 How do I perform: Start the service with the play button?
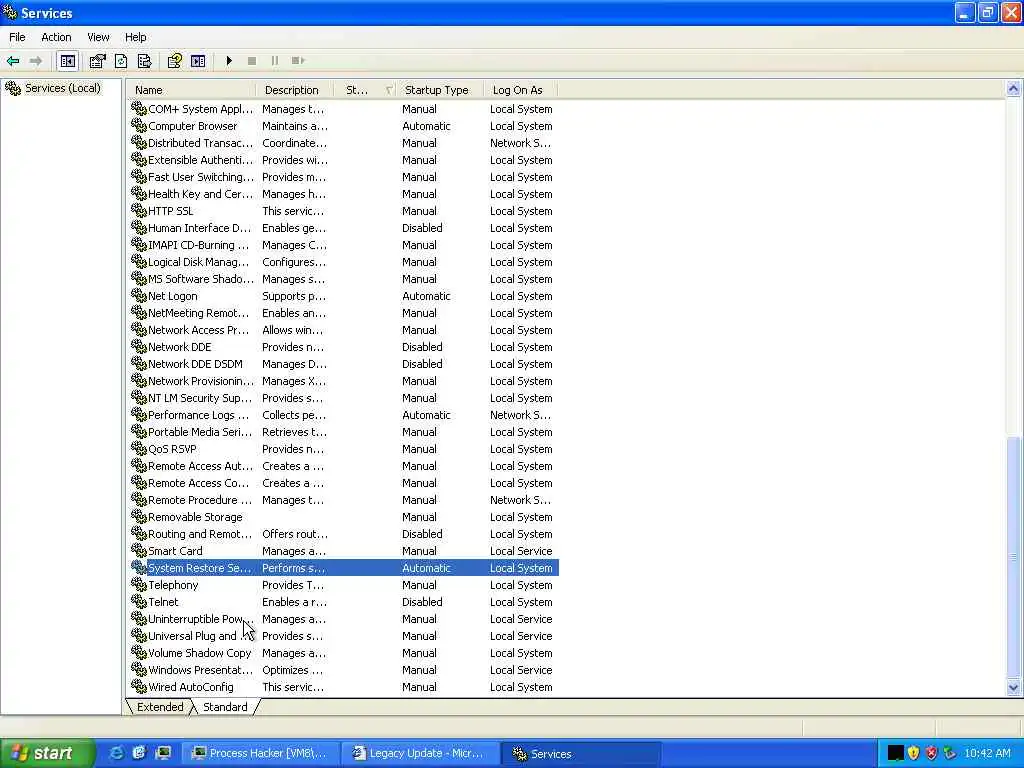coord(229,61)
